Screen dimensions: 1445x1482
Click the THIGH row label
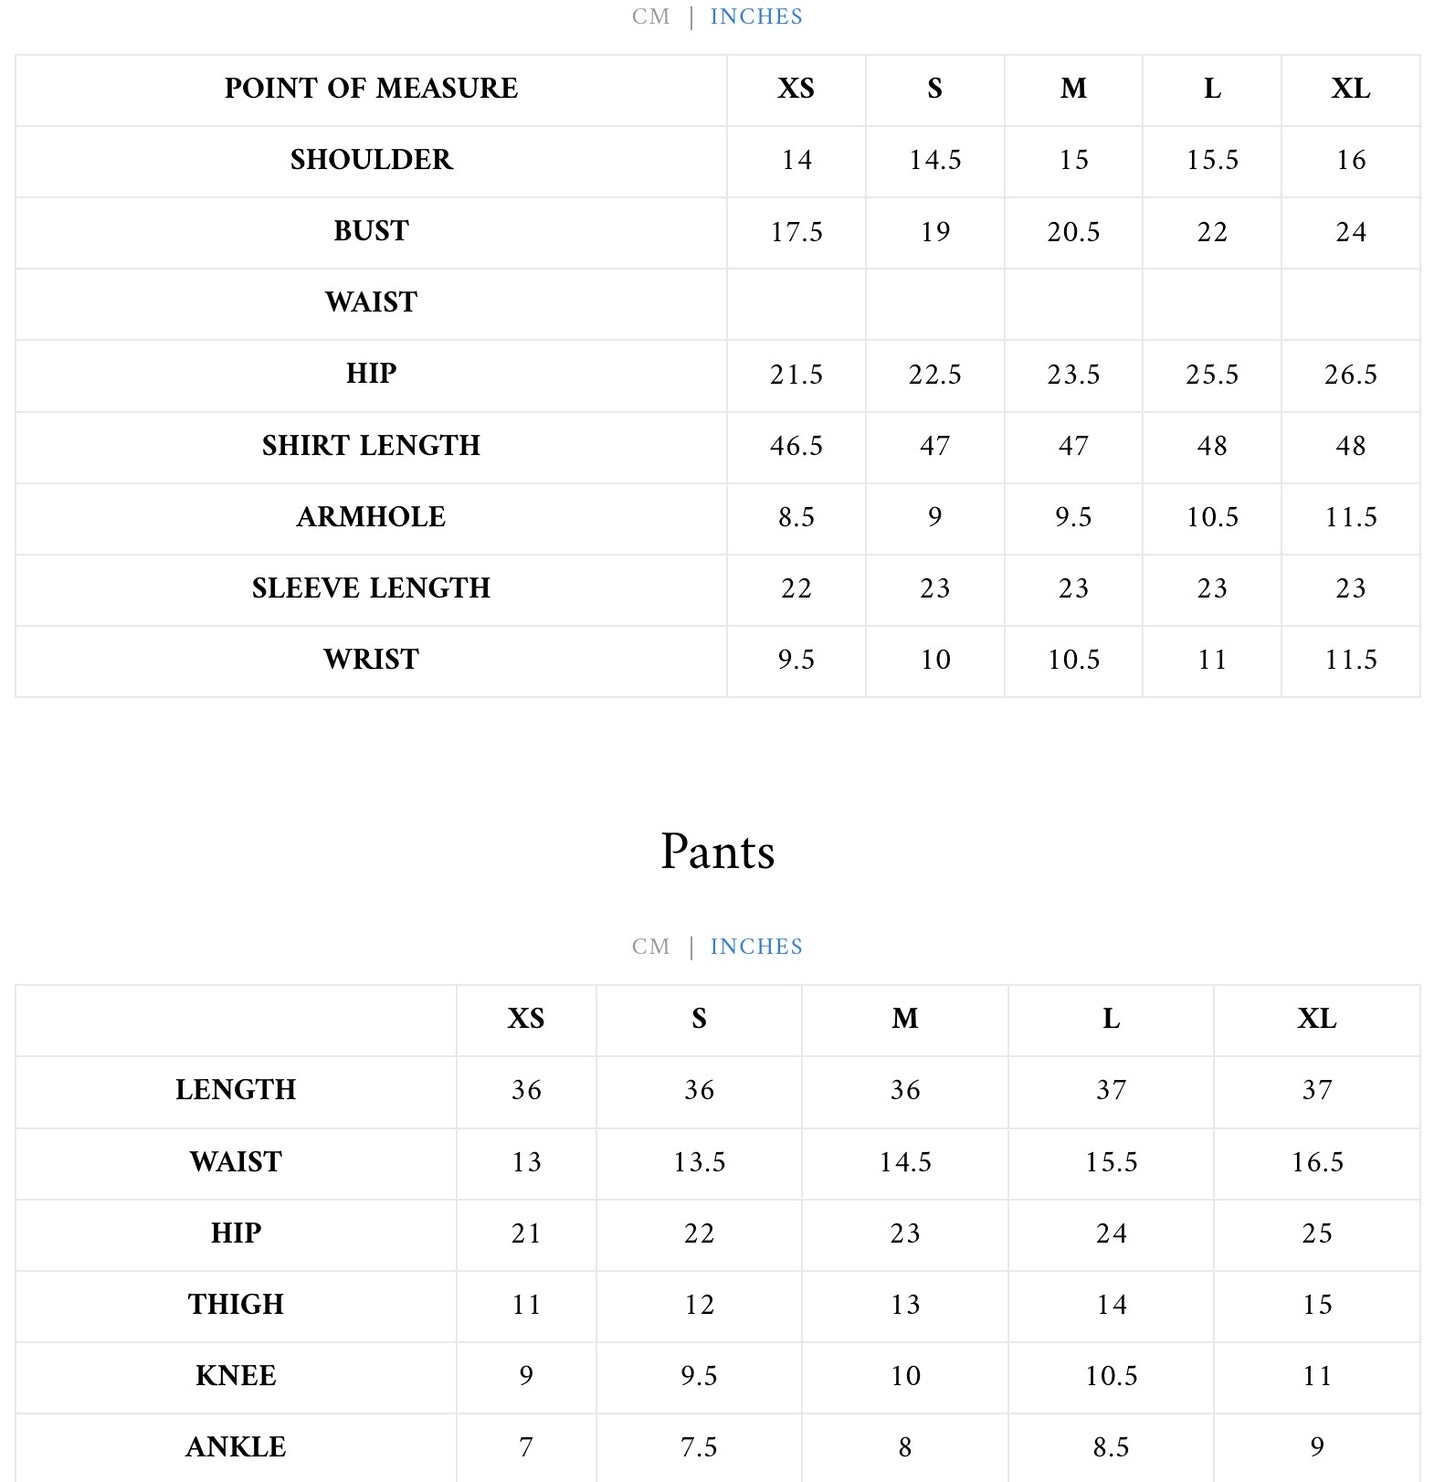point(236,1305)
